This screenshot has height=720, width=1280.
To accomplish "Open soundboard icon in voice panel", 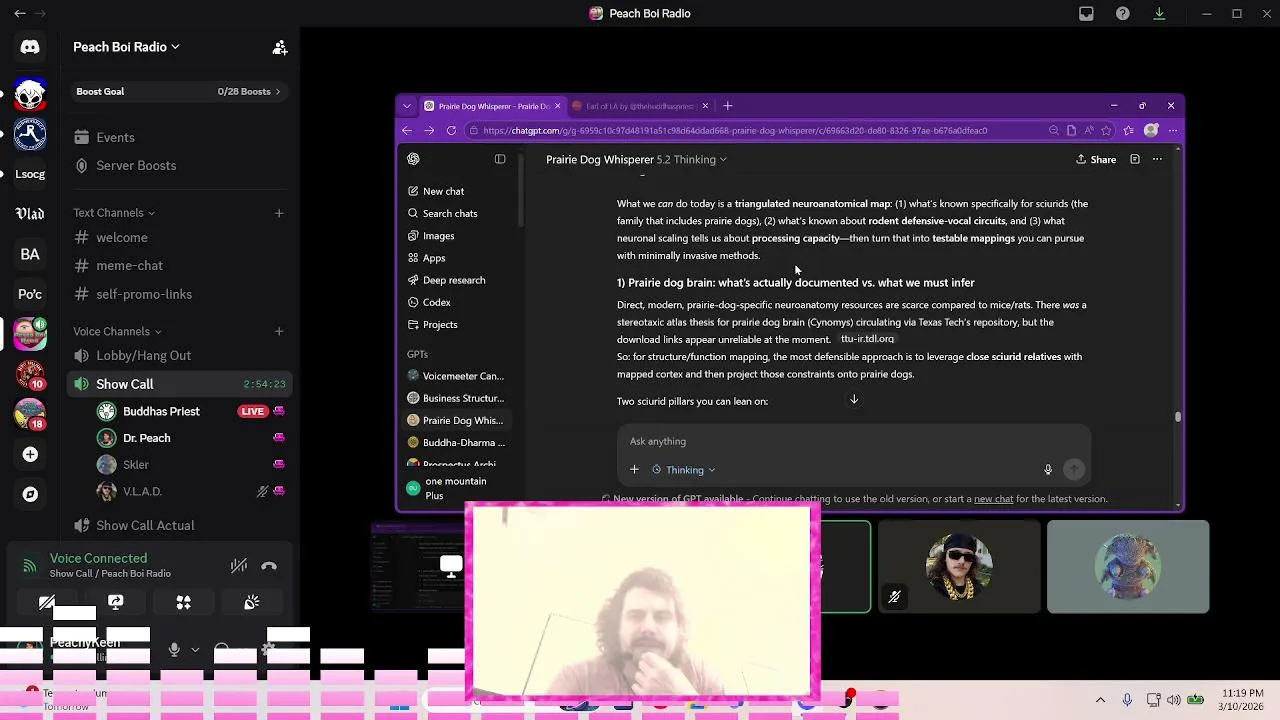I will coord(251,602).
